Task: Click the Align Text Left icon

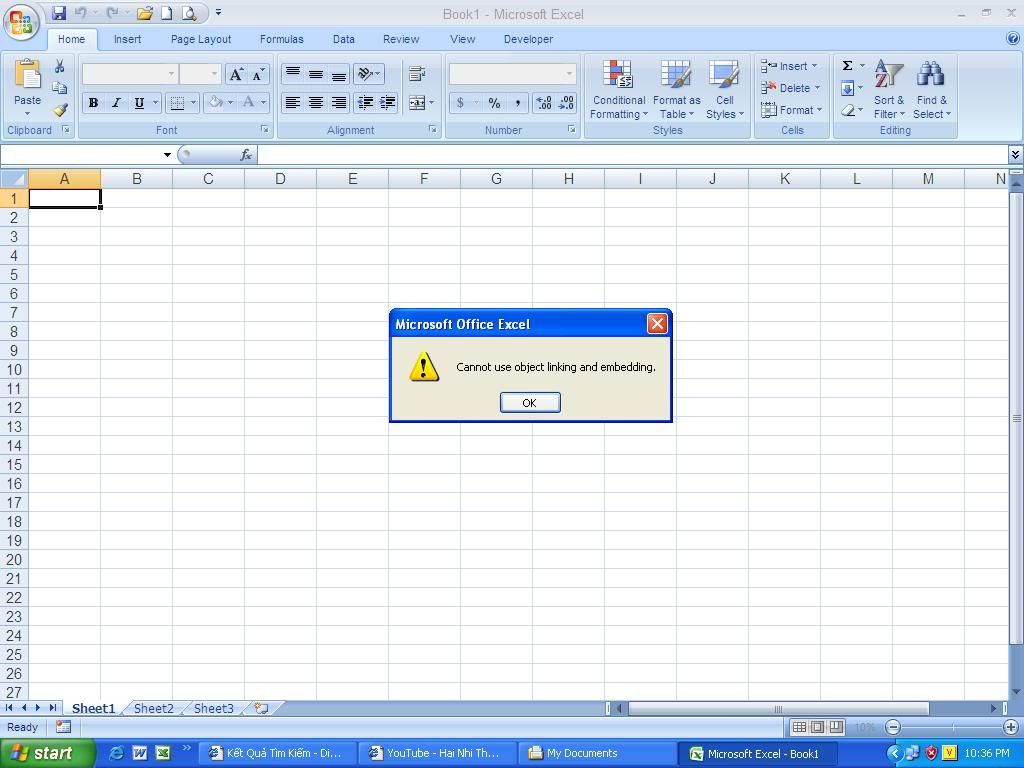Action: (293, 103)
